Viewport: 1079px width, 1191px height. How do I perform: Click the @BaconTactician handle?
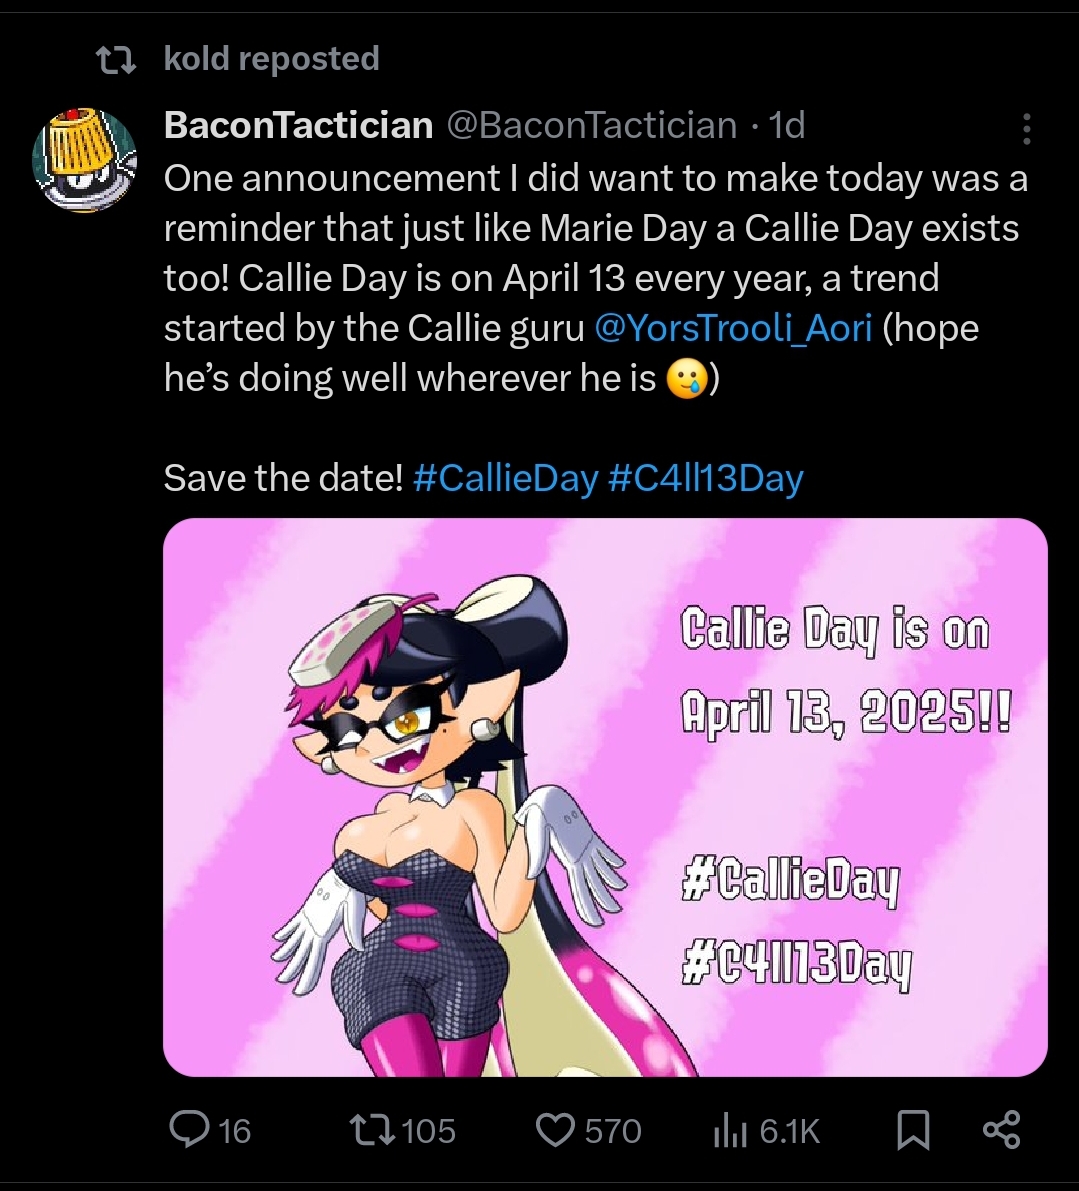tap(590, 125)
